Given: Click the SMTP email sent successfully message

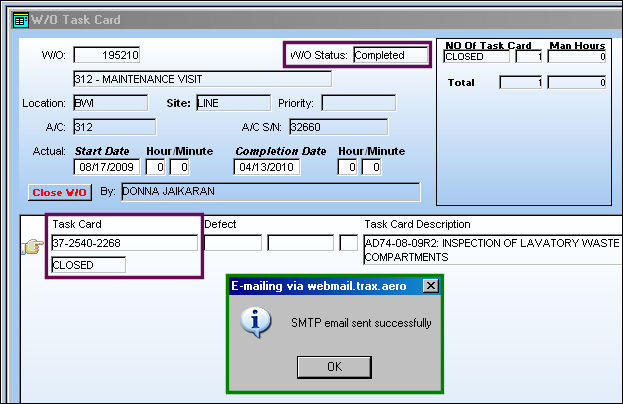Looking at the screenshot, I should coord(361,323).
